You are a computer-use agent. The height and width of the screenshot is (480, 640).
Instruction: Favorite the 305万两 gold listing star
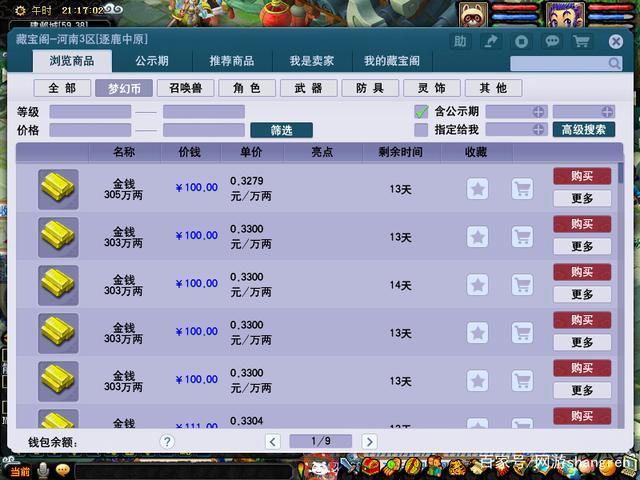pyautogui.click(x=478, y=189)
